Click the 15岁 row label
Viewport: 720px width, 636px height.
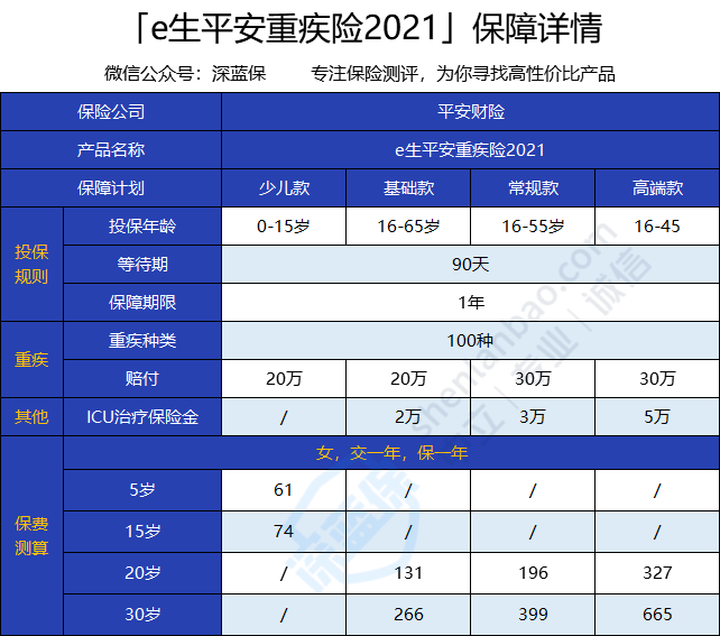click(142, 531)
